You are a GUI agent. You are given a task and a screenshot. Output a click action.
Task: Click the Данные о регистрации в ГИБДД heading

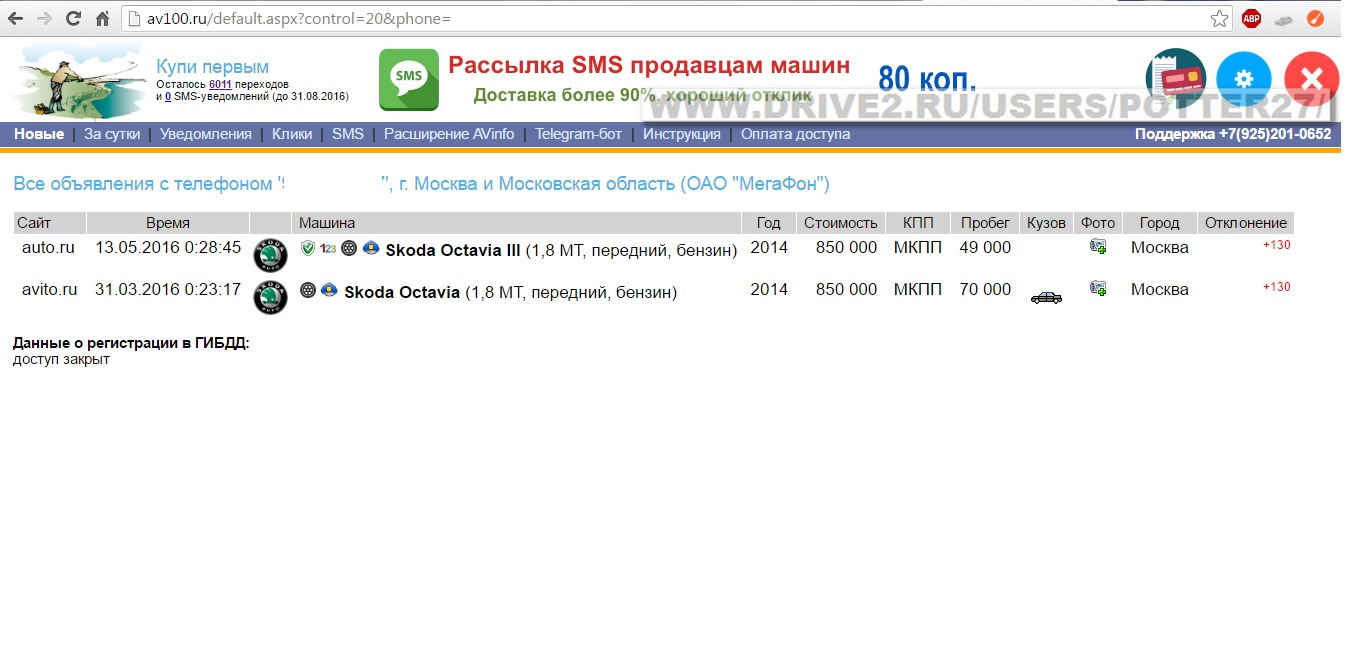131,343
